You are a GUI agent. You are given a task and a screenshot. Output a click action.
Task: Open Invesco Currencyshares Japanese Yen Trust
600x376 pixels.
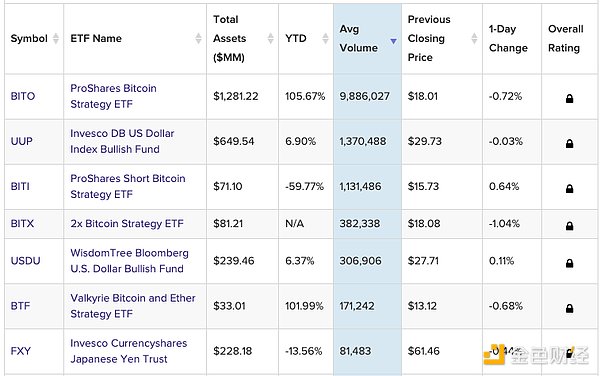tap(129, 351)
